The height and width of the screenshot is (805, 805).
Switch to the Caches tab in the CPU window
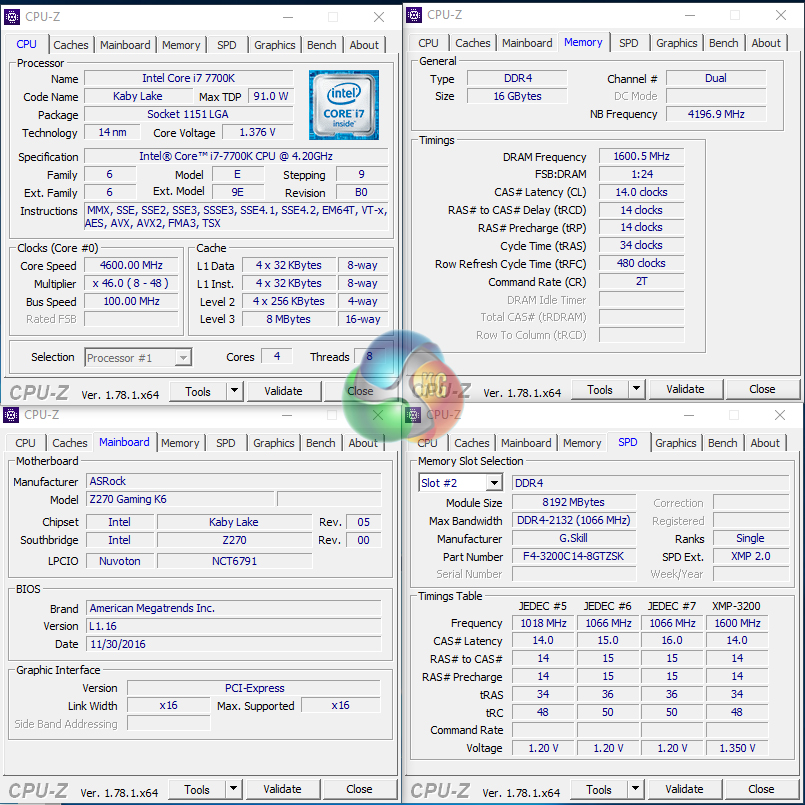click(71, 45)
